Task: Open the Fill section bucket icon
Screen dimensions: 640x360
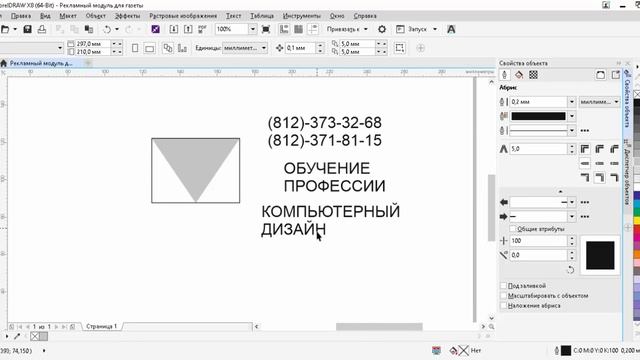Action: (x=519, y=75)
